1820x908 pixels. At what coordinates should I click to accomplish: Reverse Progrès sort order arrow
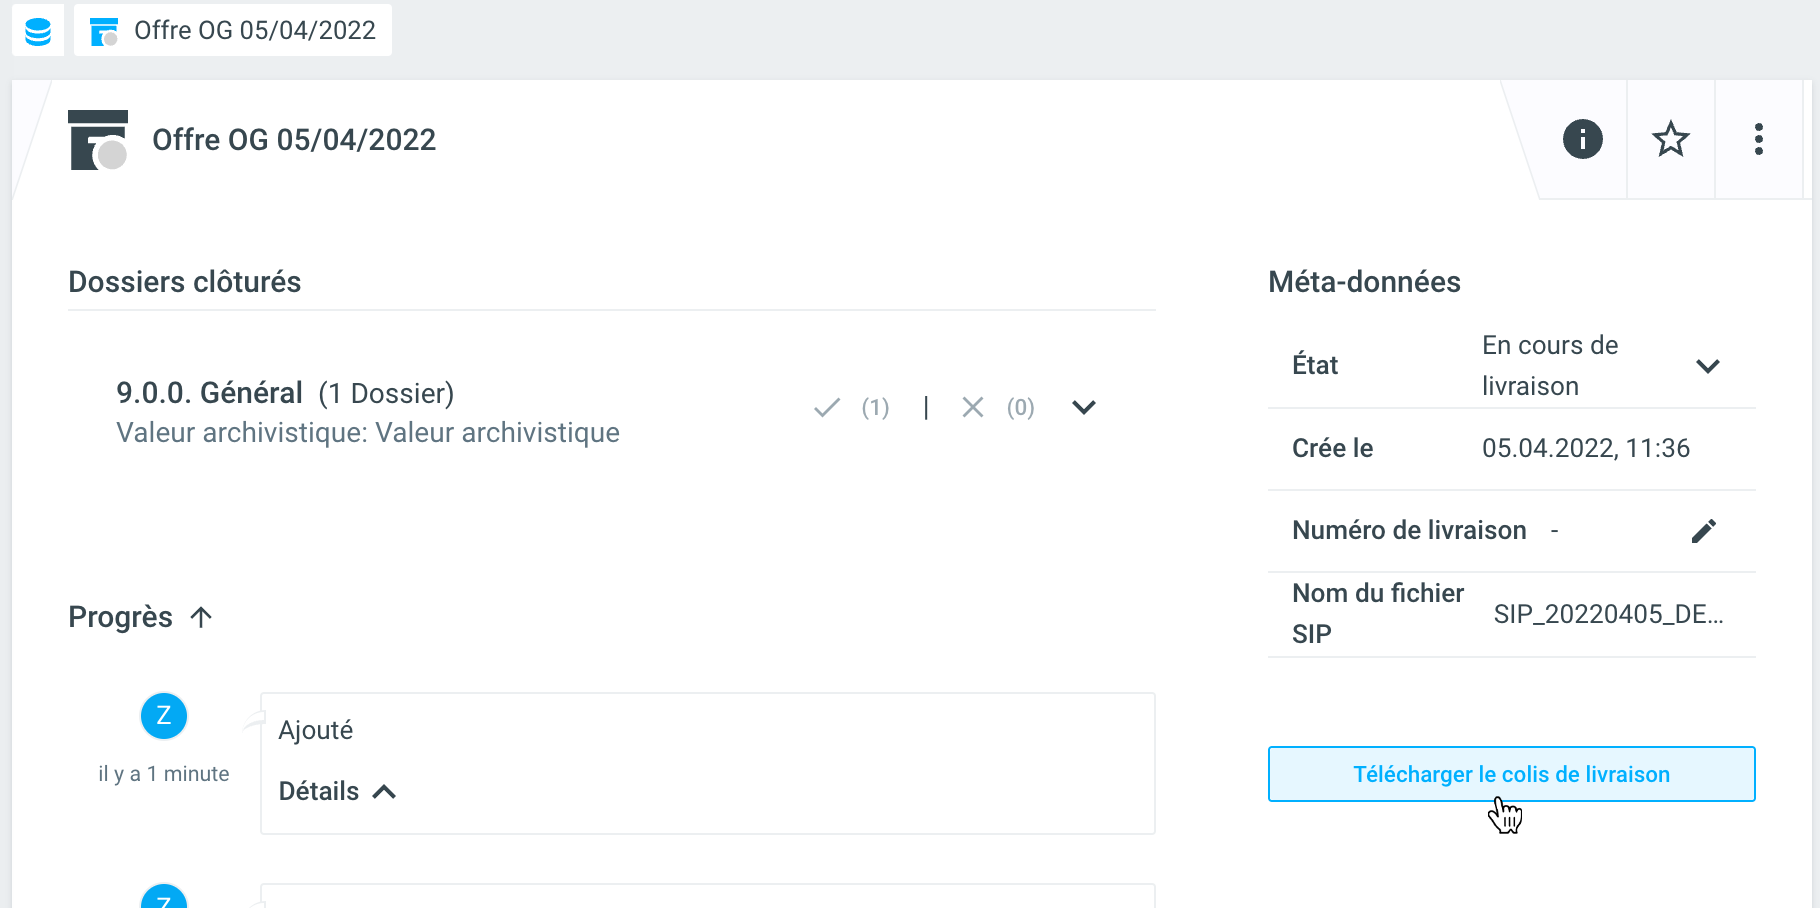[201, 618]
